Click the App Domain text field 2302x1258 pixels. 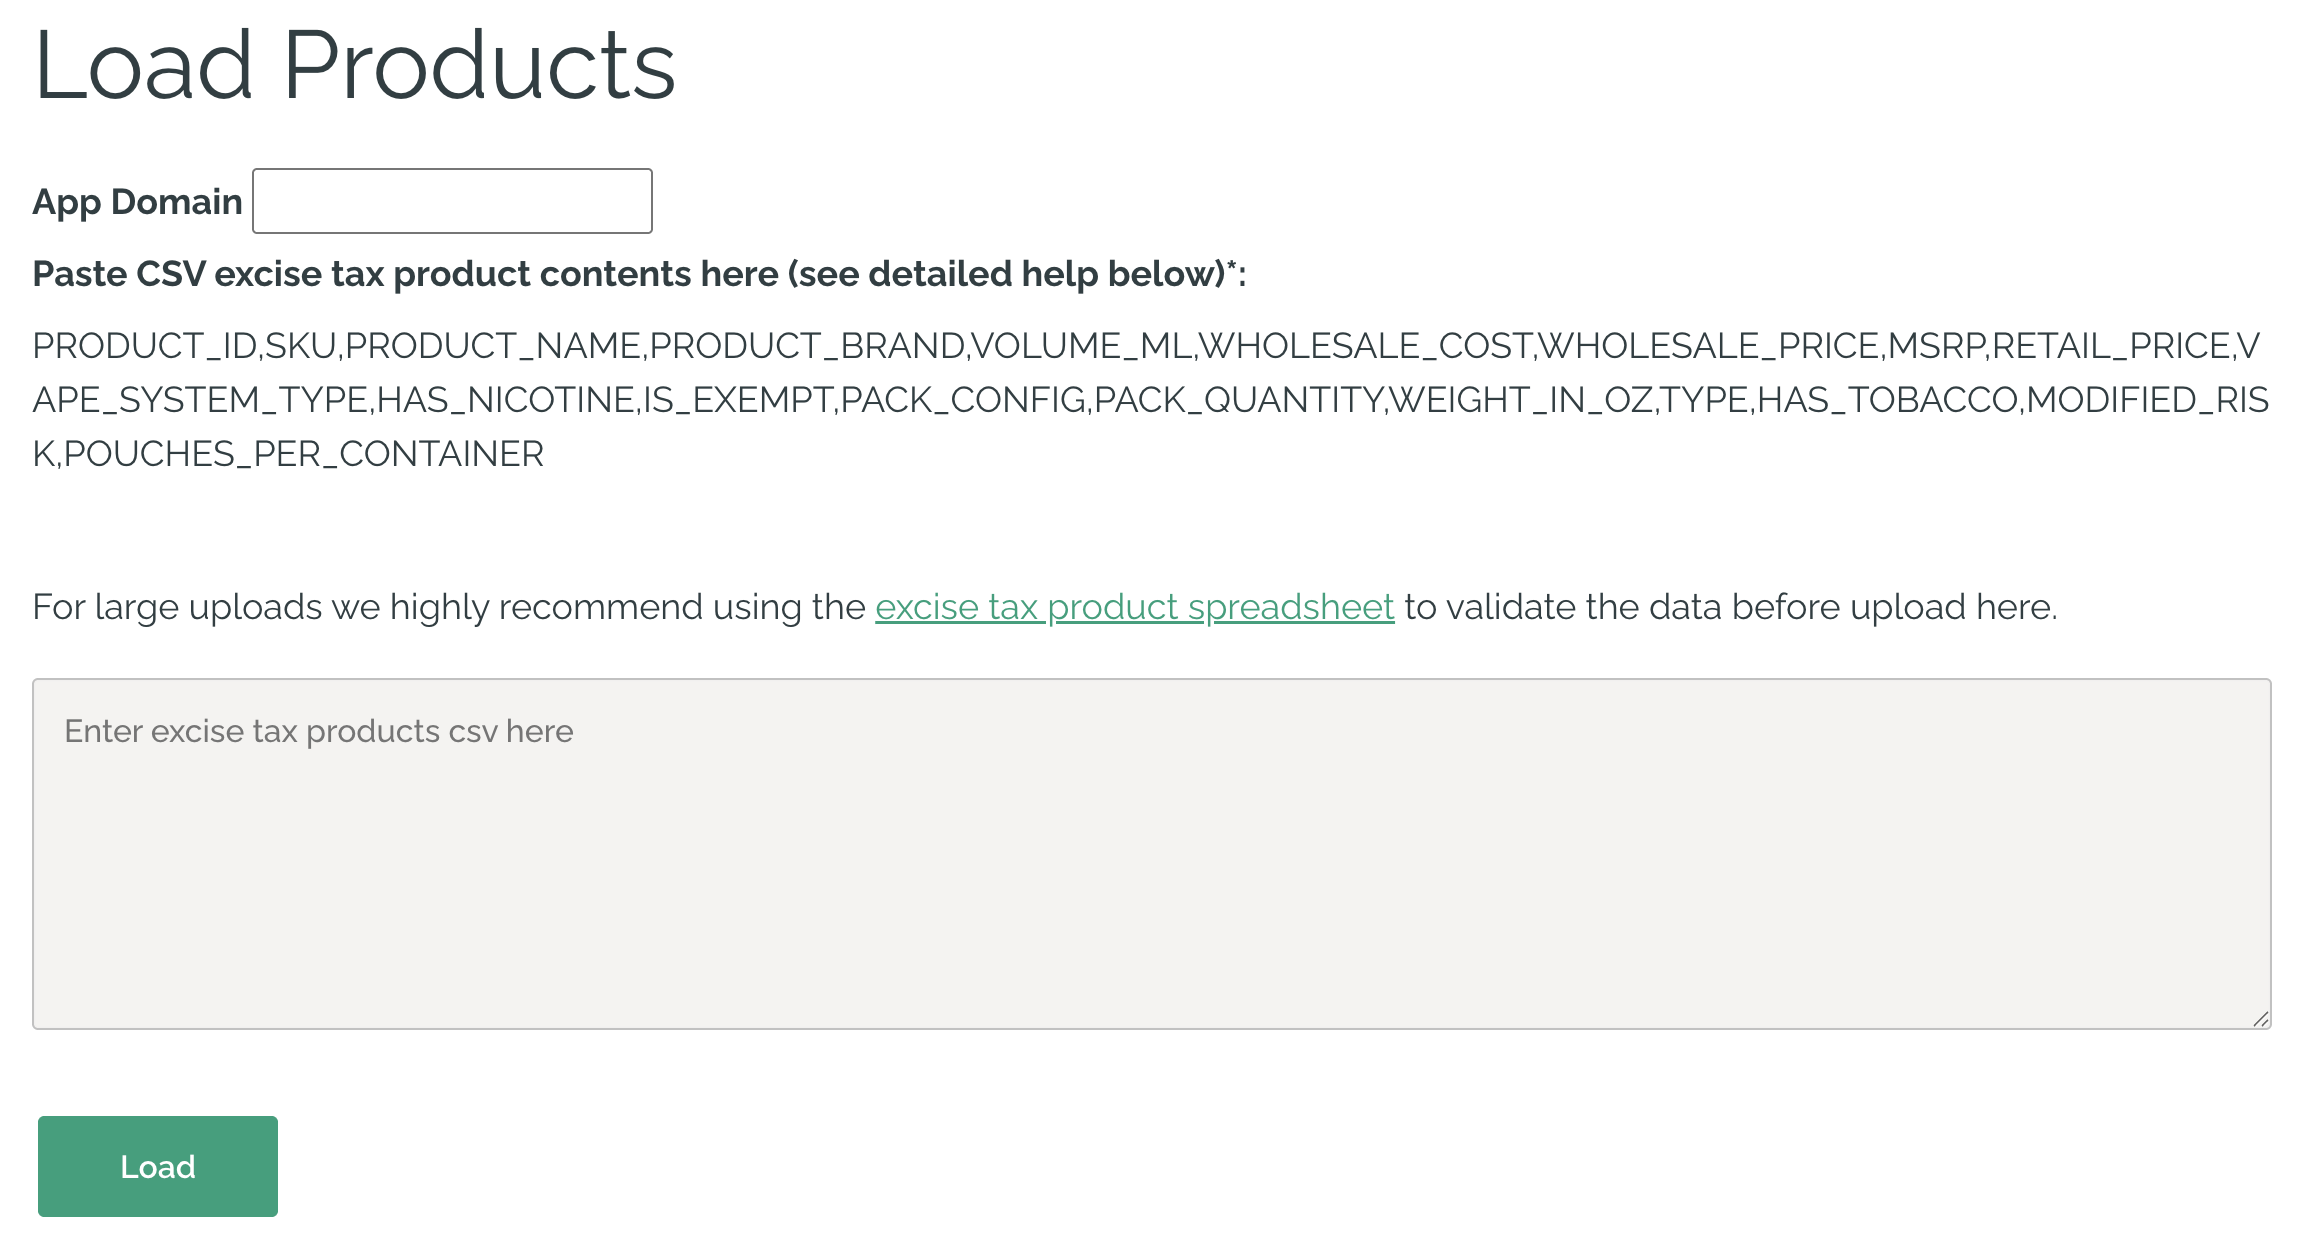[452, 201]
